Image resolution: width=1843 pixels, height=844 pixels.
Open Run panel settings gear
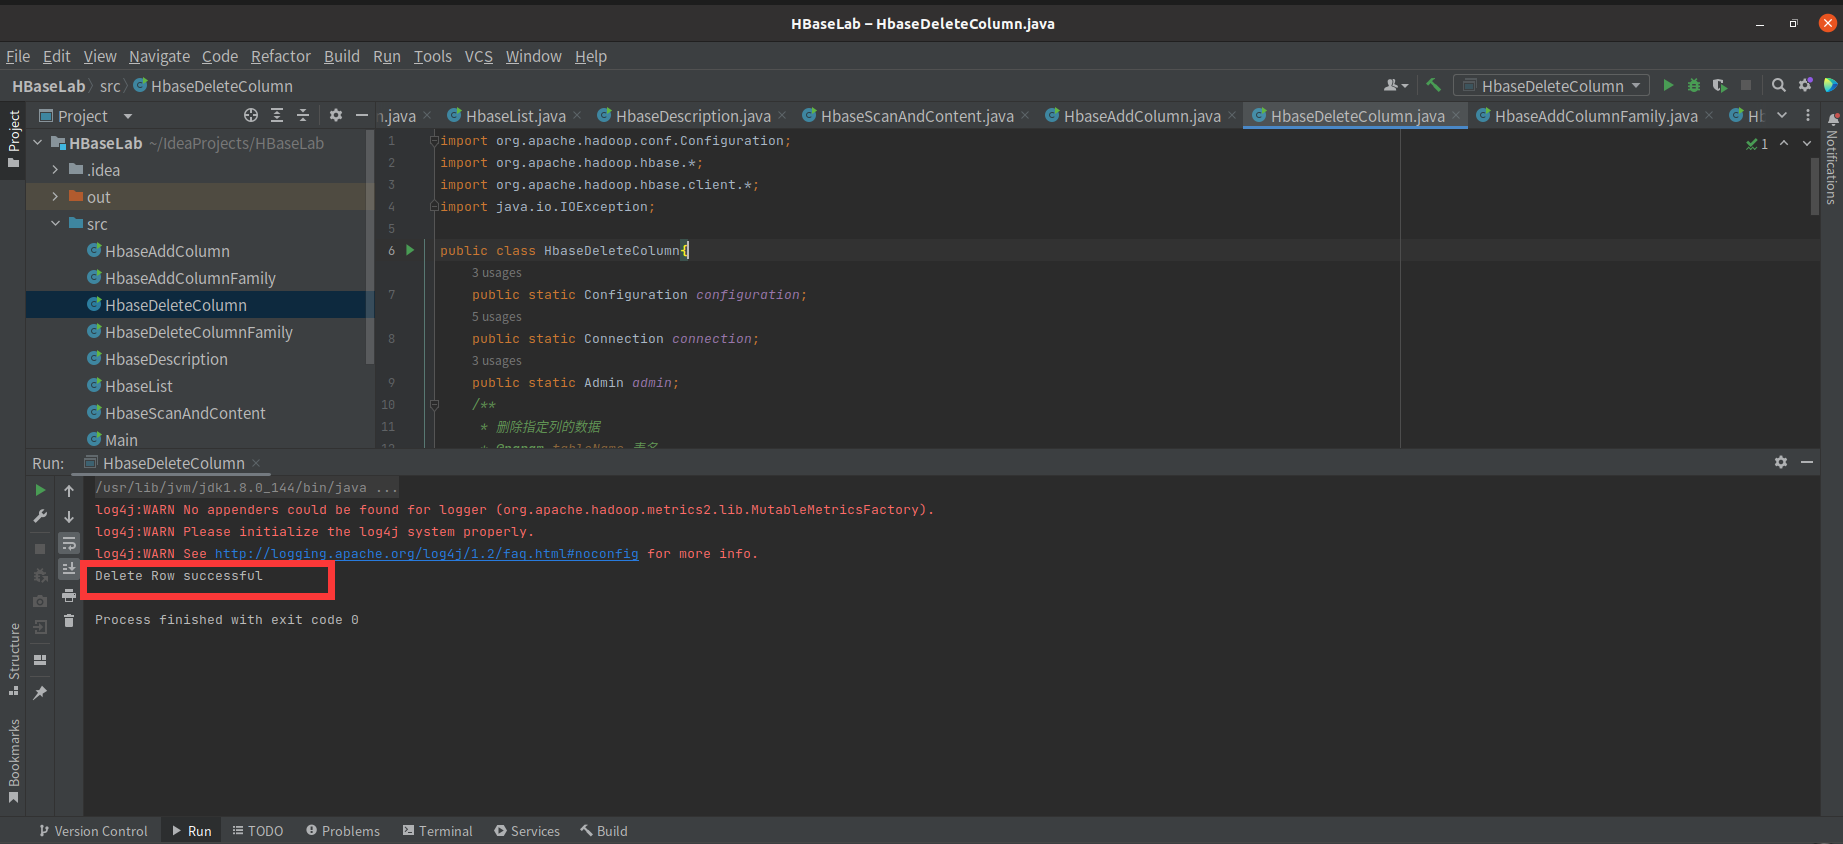point(1781,462)
